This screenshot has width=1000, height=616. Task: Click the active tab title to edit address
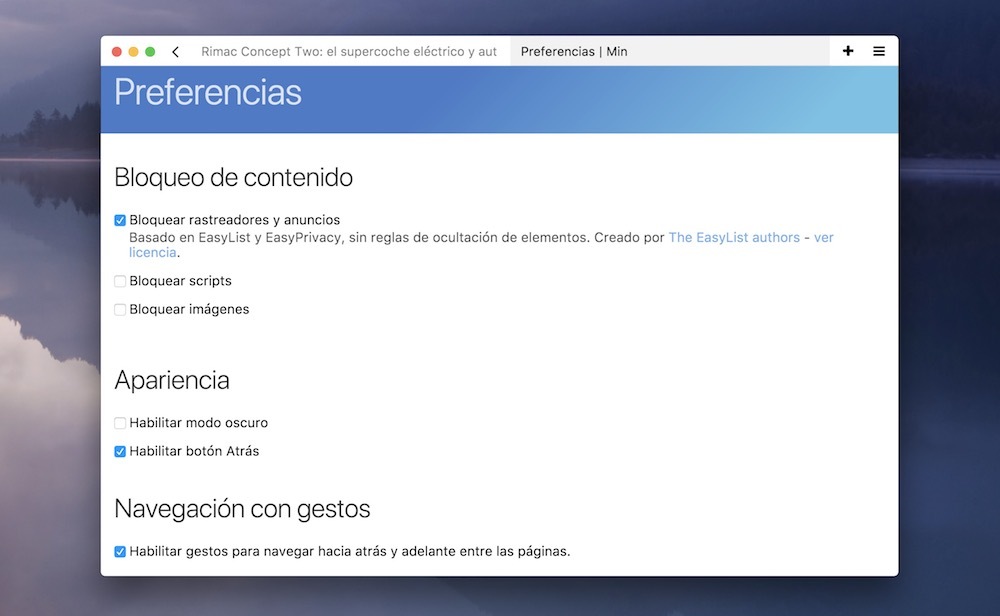pos(574,51)
